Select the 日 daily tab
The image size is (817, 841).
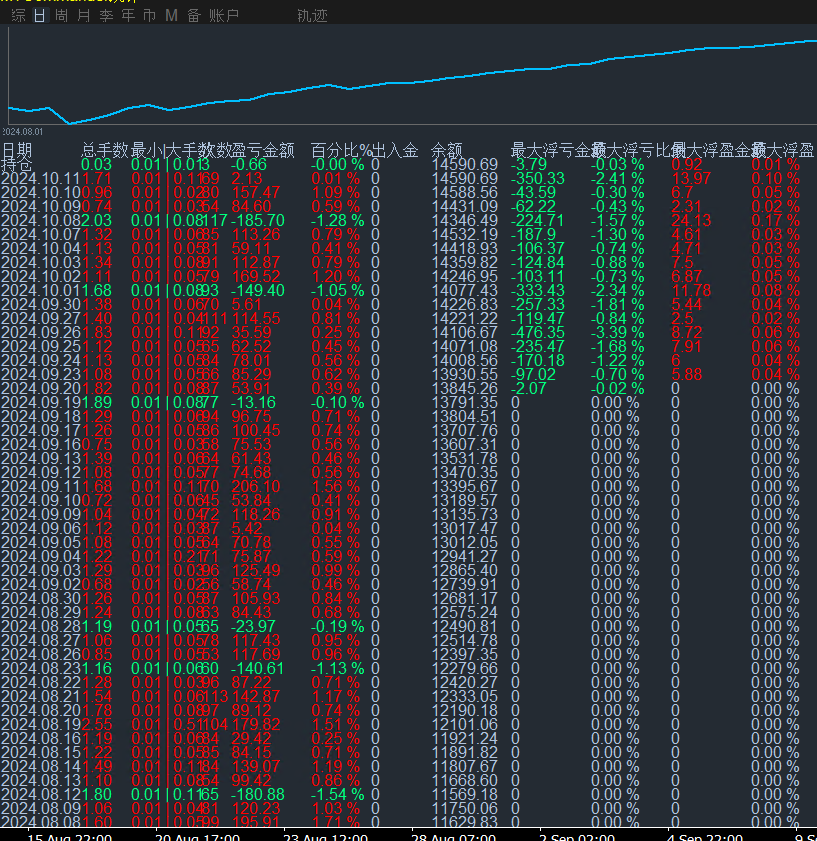[40, 16]
